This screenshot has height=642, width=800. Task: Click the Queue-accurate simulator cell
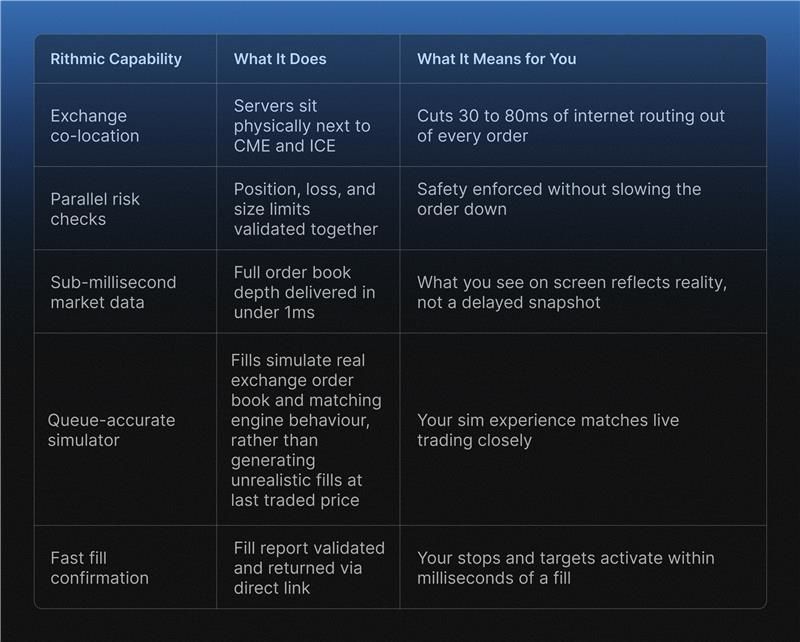(x=111, y=429)
